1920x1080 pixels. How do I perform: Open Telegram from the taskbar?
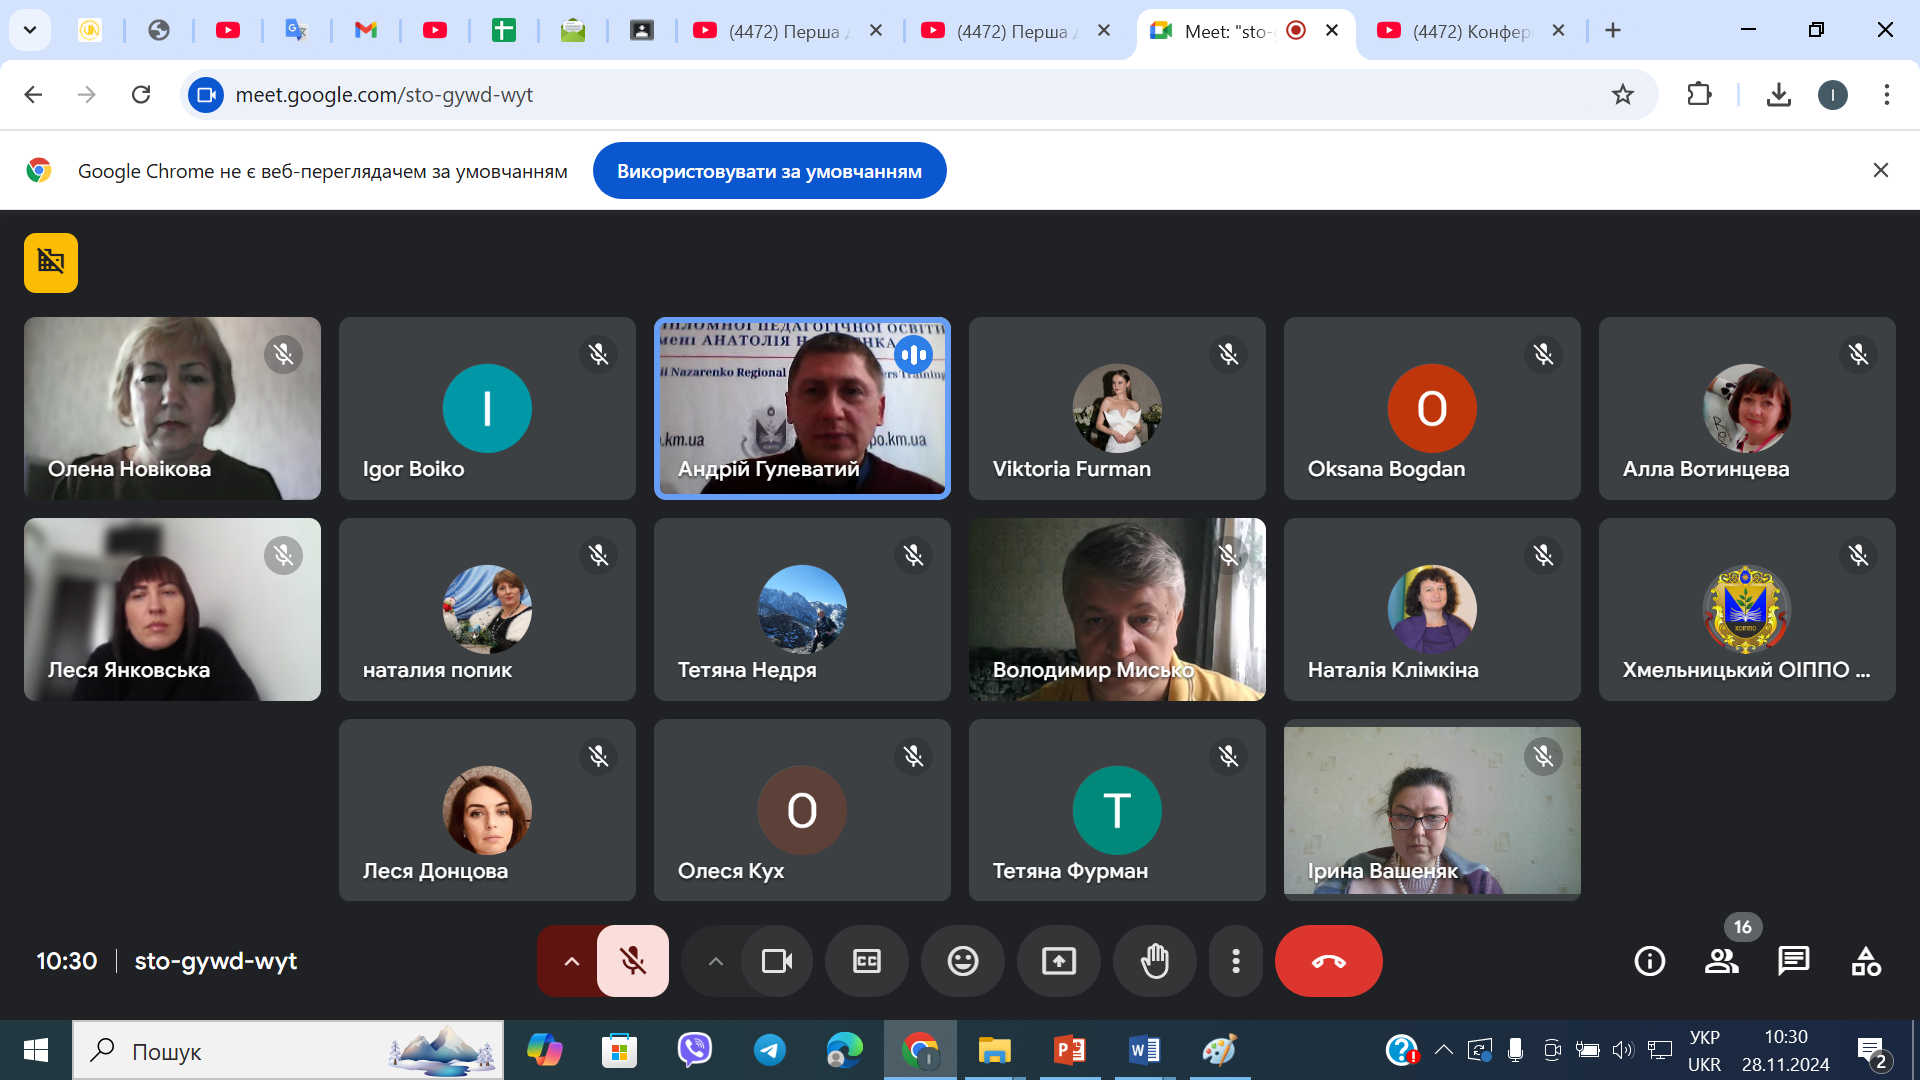coord(769,1050)
